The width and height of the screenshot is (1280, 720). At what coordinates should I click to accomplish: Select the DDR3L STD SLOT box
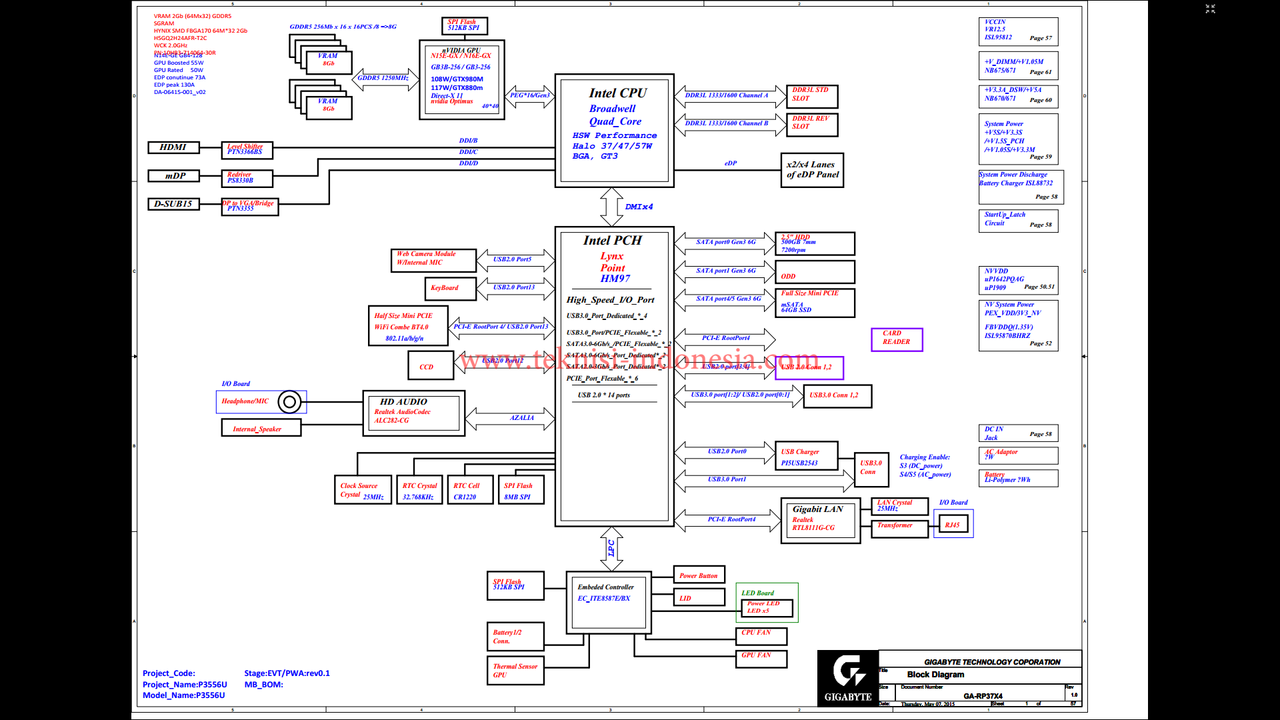(813, 96)
